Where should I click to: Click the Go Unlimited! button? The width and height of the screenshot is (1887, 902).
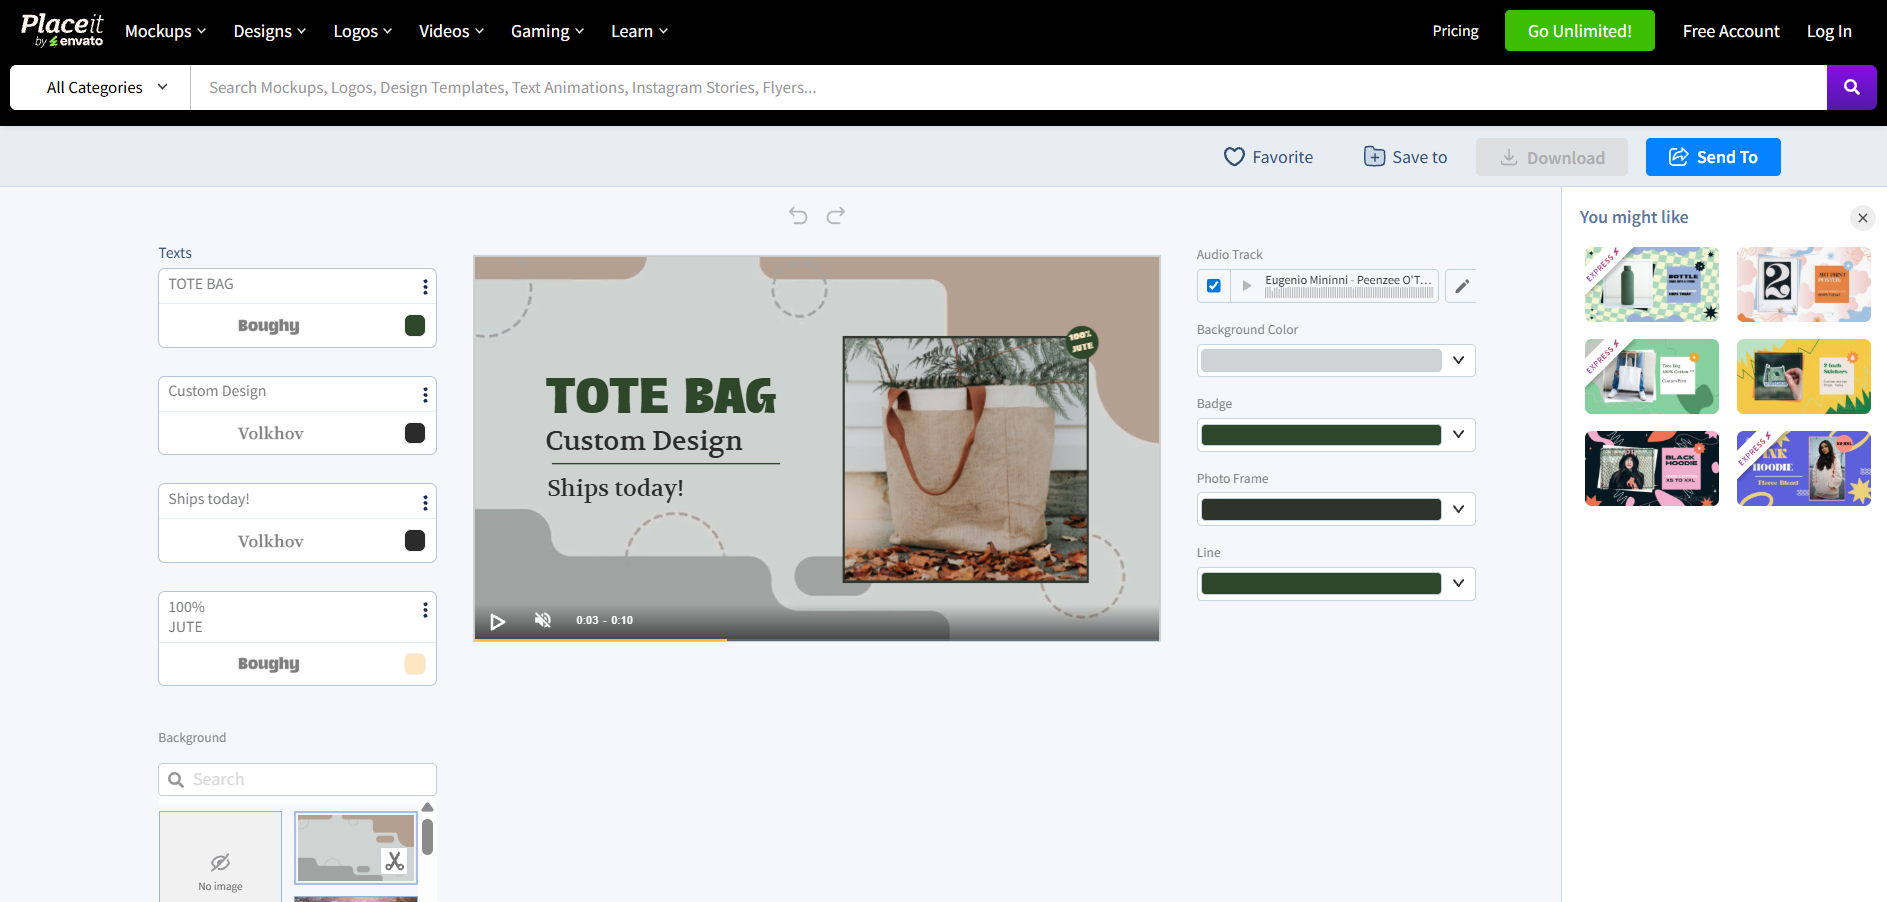pos(1579,31)
